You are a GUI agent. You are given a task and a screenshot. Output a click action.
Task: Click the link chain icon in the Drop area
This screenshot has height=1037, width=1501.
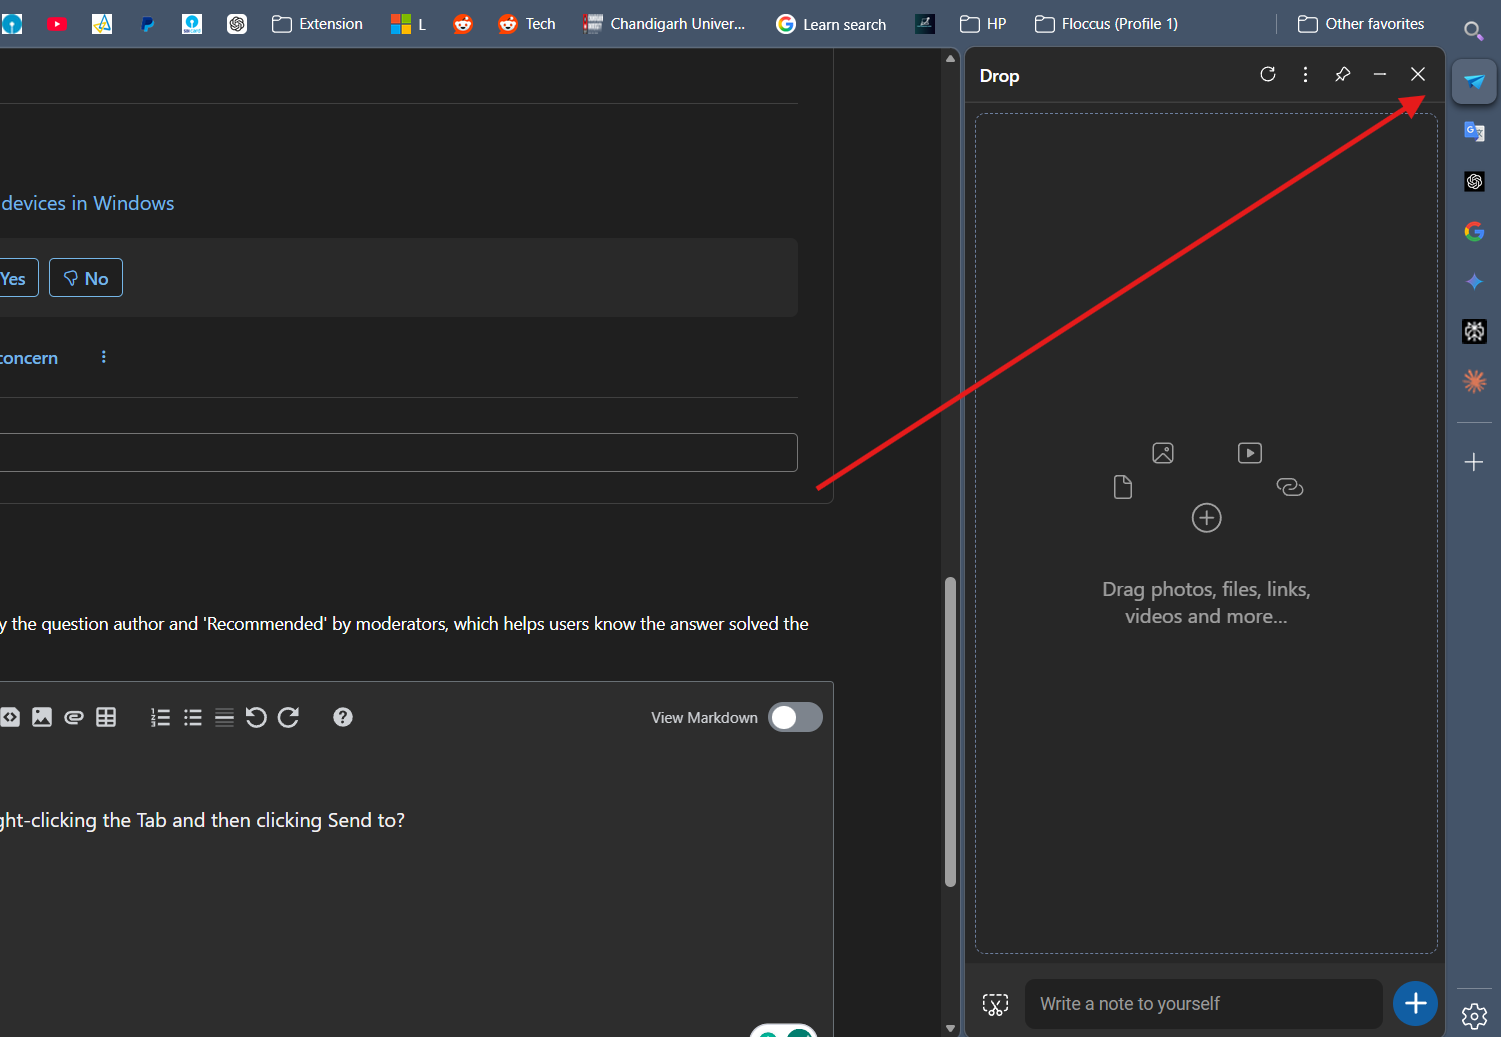[1290, 487]
